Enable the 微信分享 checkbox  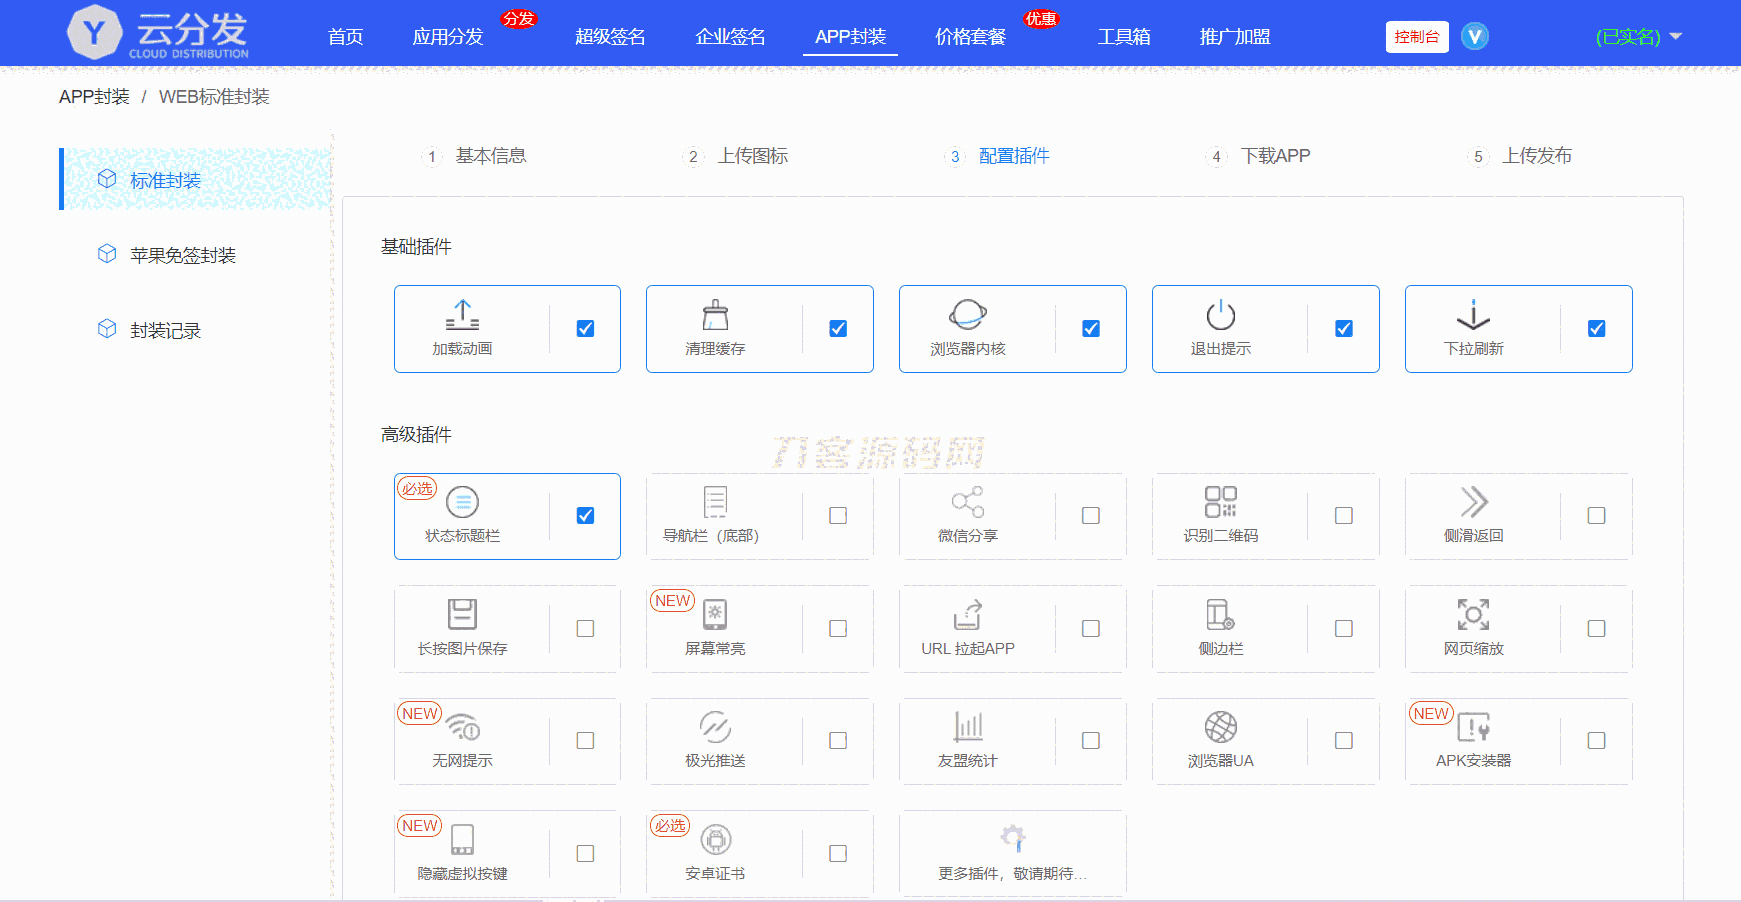tap(1091, 515)
